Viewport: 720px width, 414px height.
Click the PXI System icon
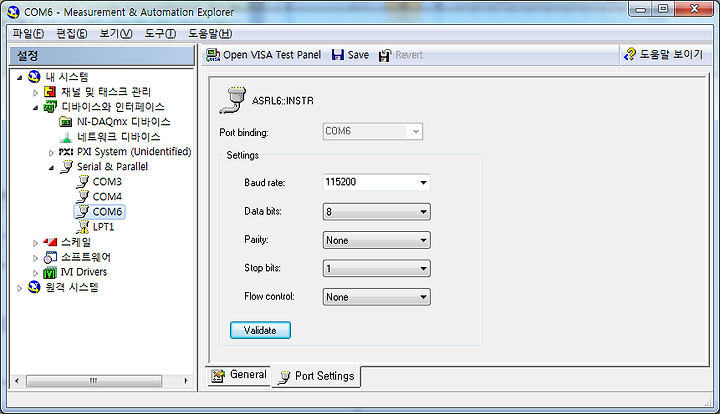click(66, 152)
